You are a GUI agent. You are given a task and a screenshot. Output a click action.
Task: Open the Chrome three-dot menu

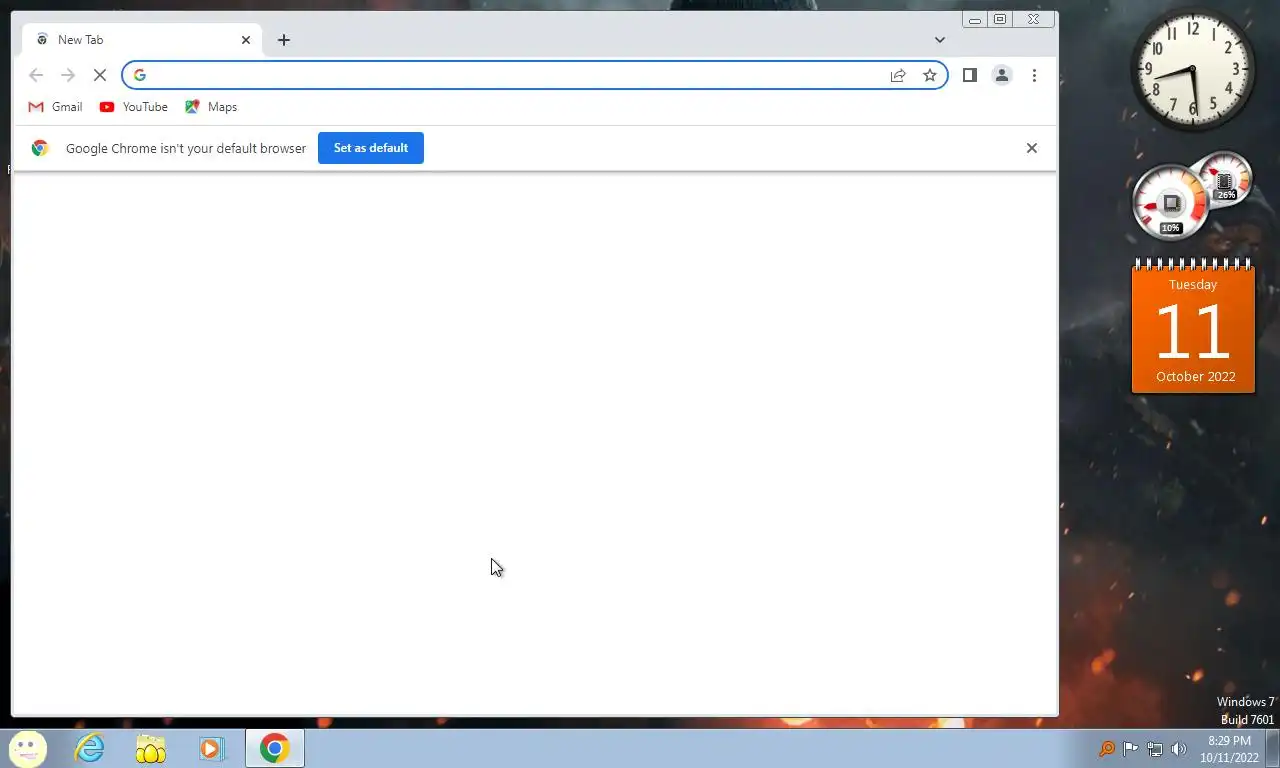point(1034,75)
